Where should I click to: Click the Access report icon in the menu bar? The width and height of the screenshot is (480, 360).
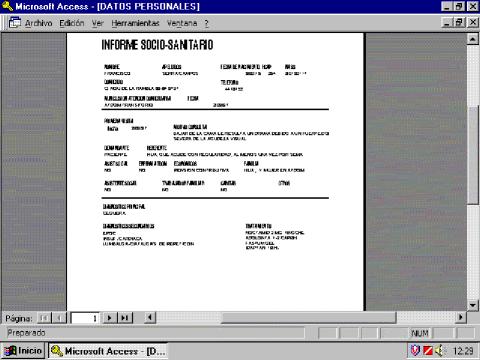pyautogui.click(x=14, y=23)
